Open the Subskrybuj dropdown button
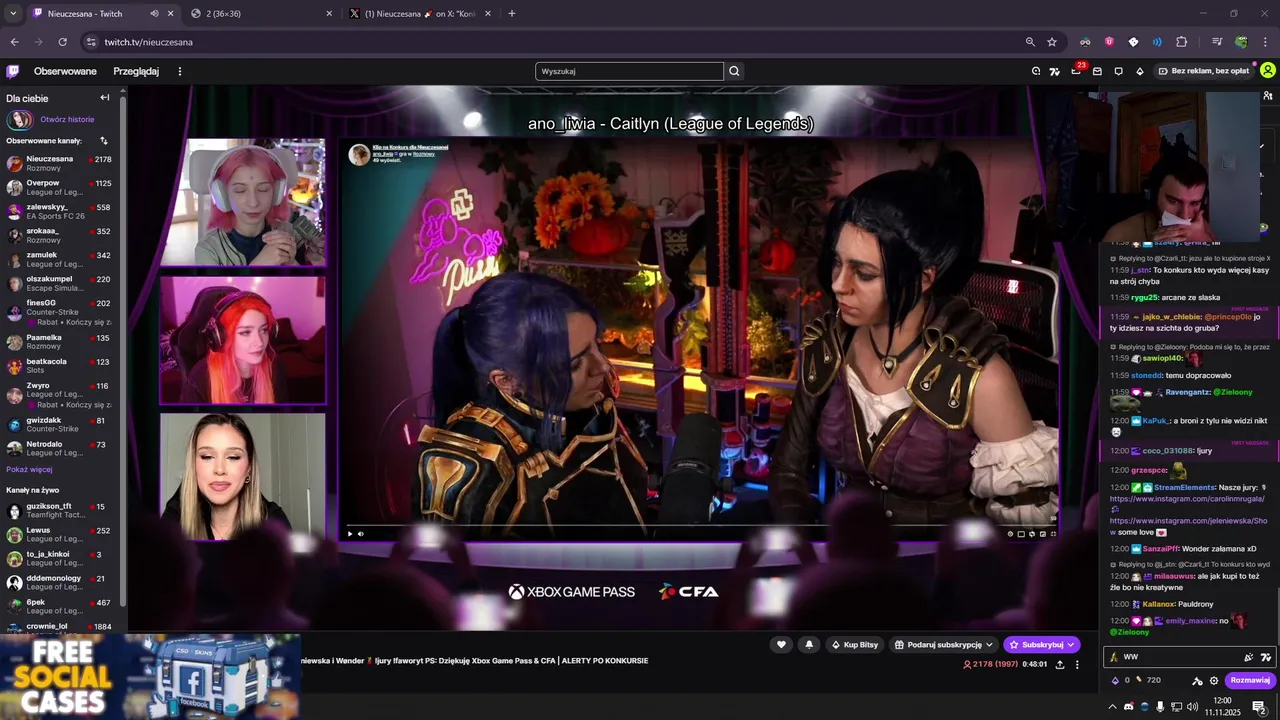Screen dimensions: 1280x720 (x=1041, y=645)
